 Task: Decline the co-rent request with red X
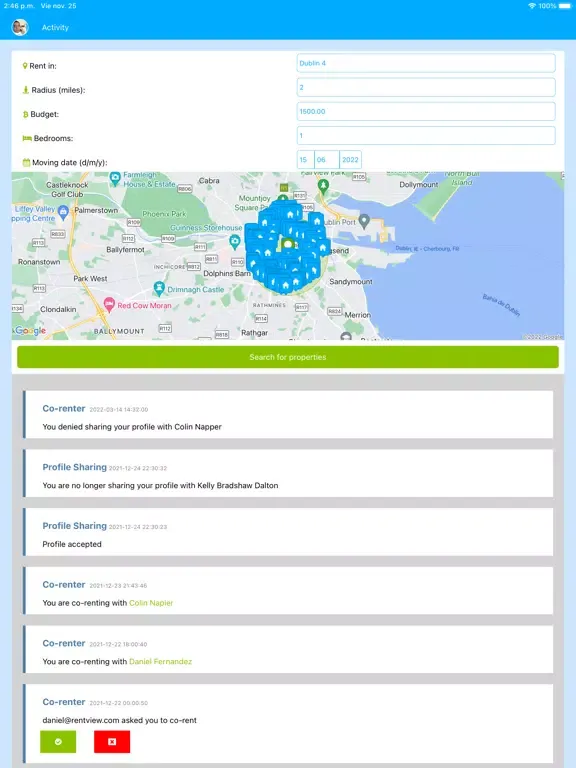(x=112, y=742)
